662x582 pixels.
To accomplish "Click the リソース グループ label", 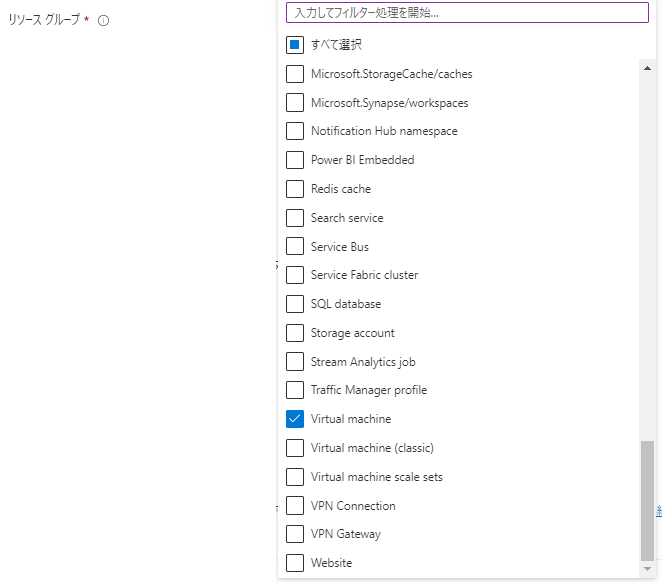I will tap(44, 19).
